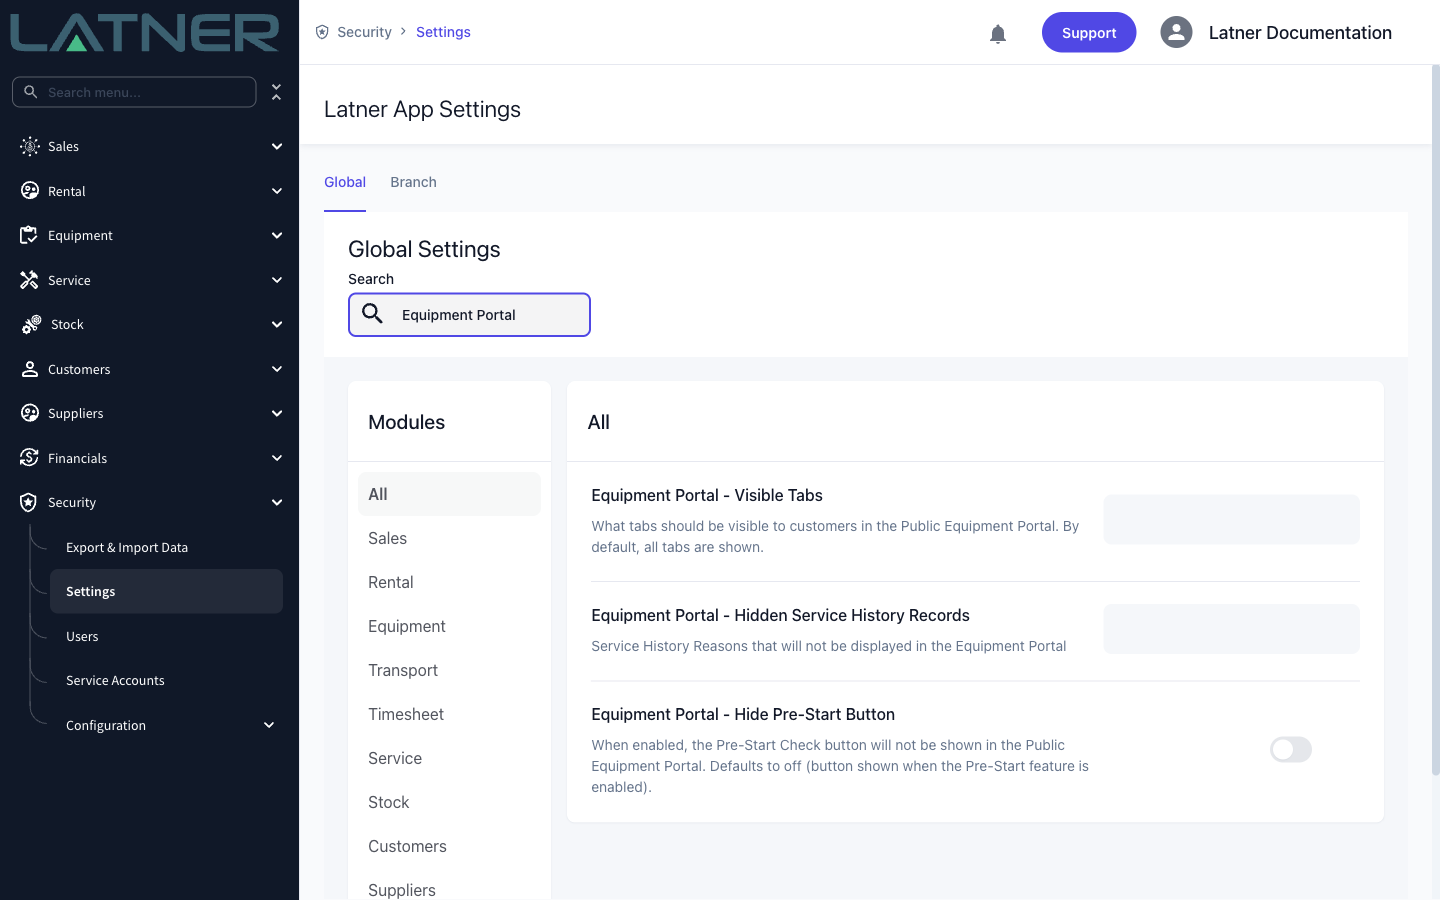Open the Visible Tabs selection field
The width and height of the screenshot is (1440, 900).
(x=1231, y=519)
